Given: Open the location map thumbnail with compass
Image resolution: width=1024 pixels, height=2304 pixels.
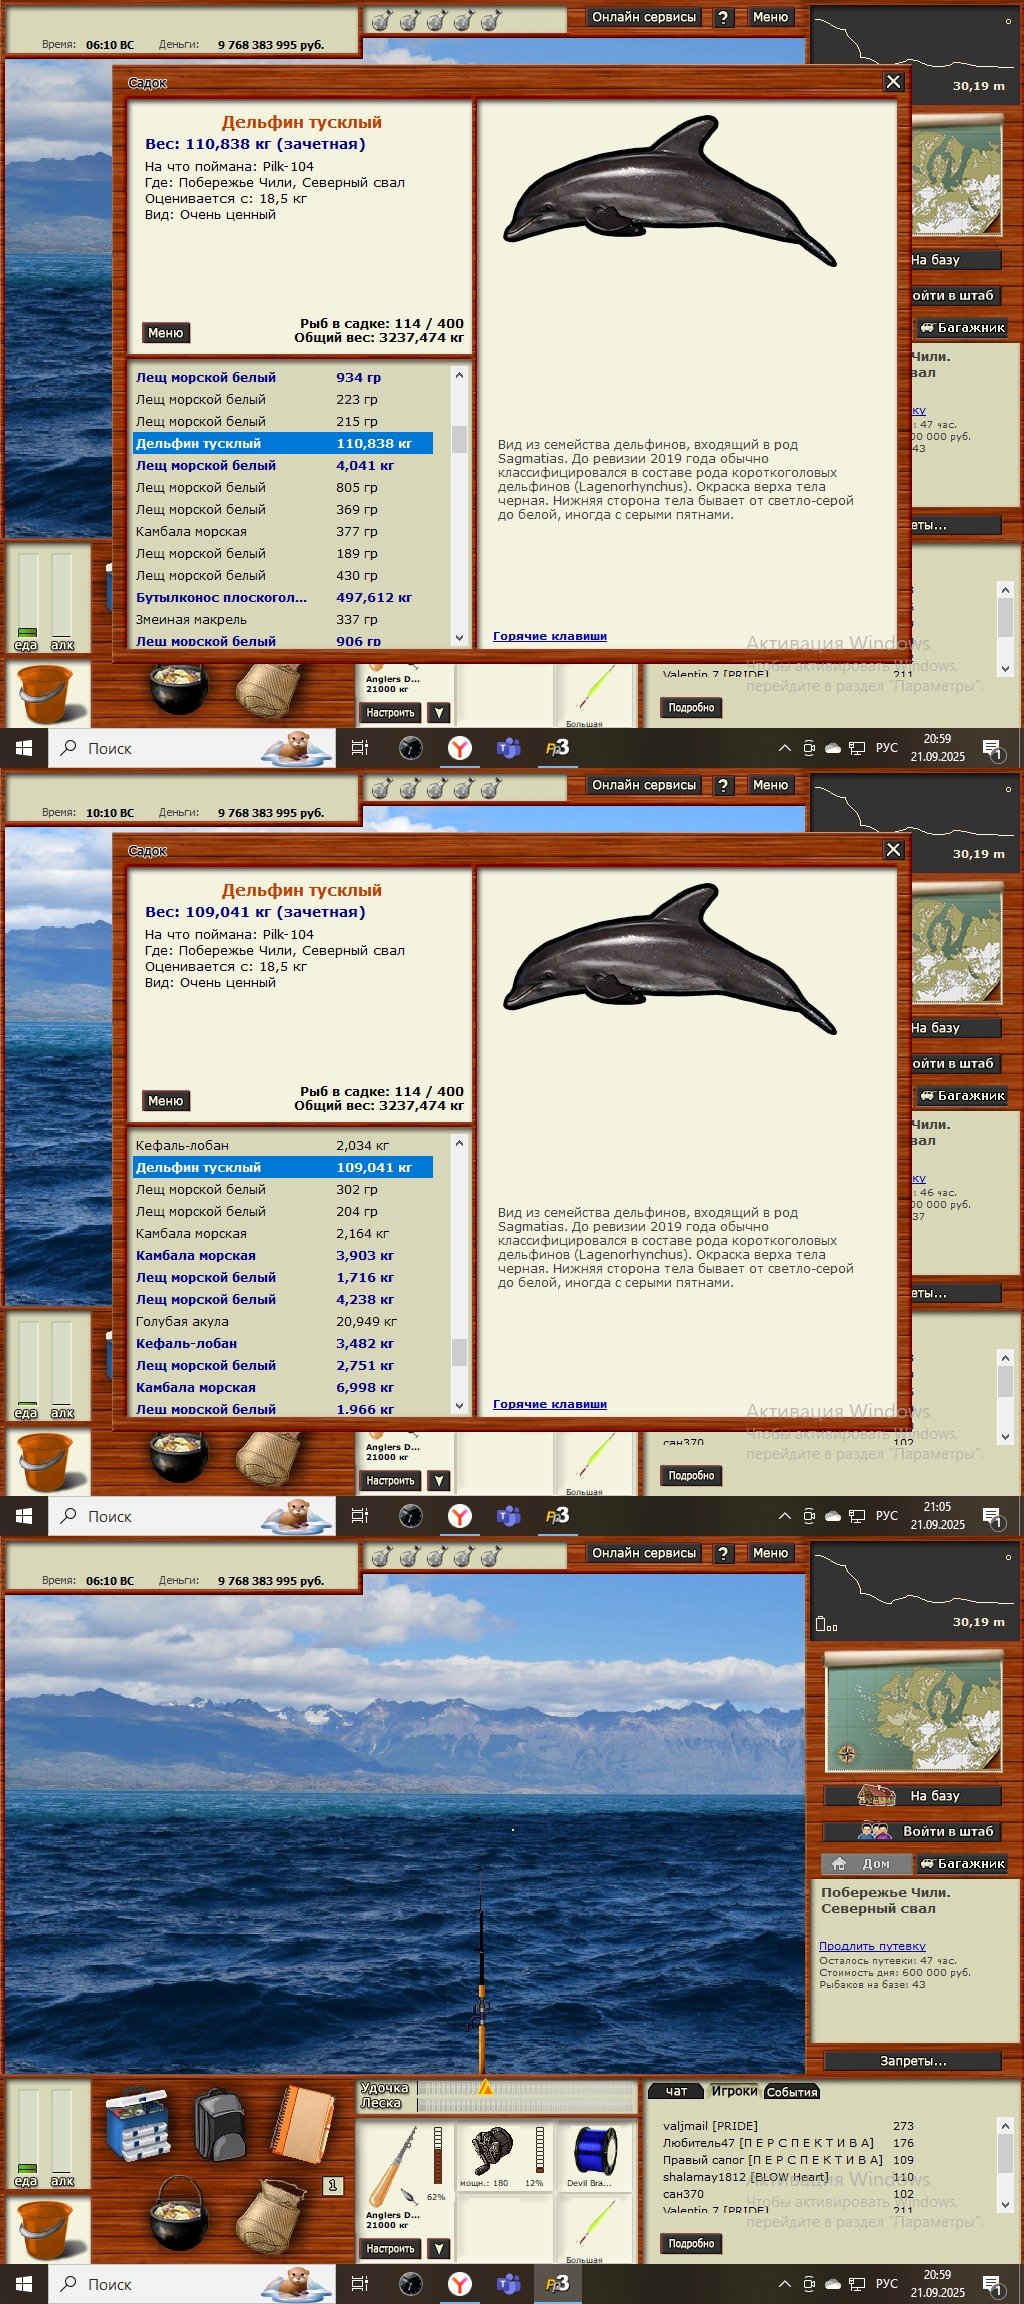Looking at the screenshot, I should point(912,1711).
